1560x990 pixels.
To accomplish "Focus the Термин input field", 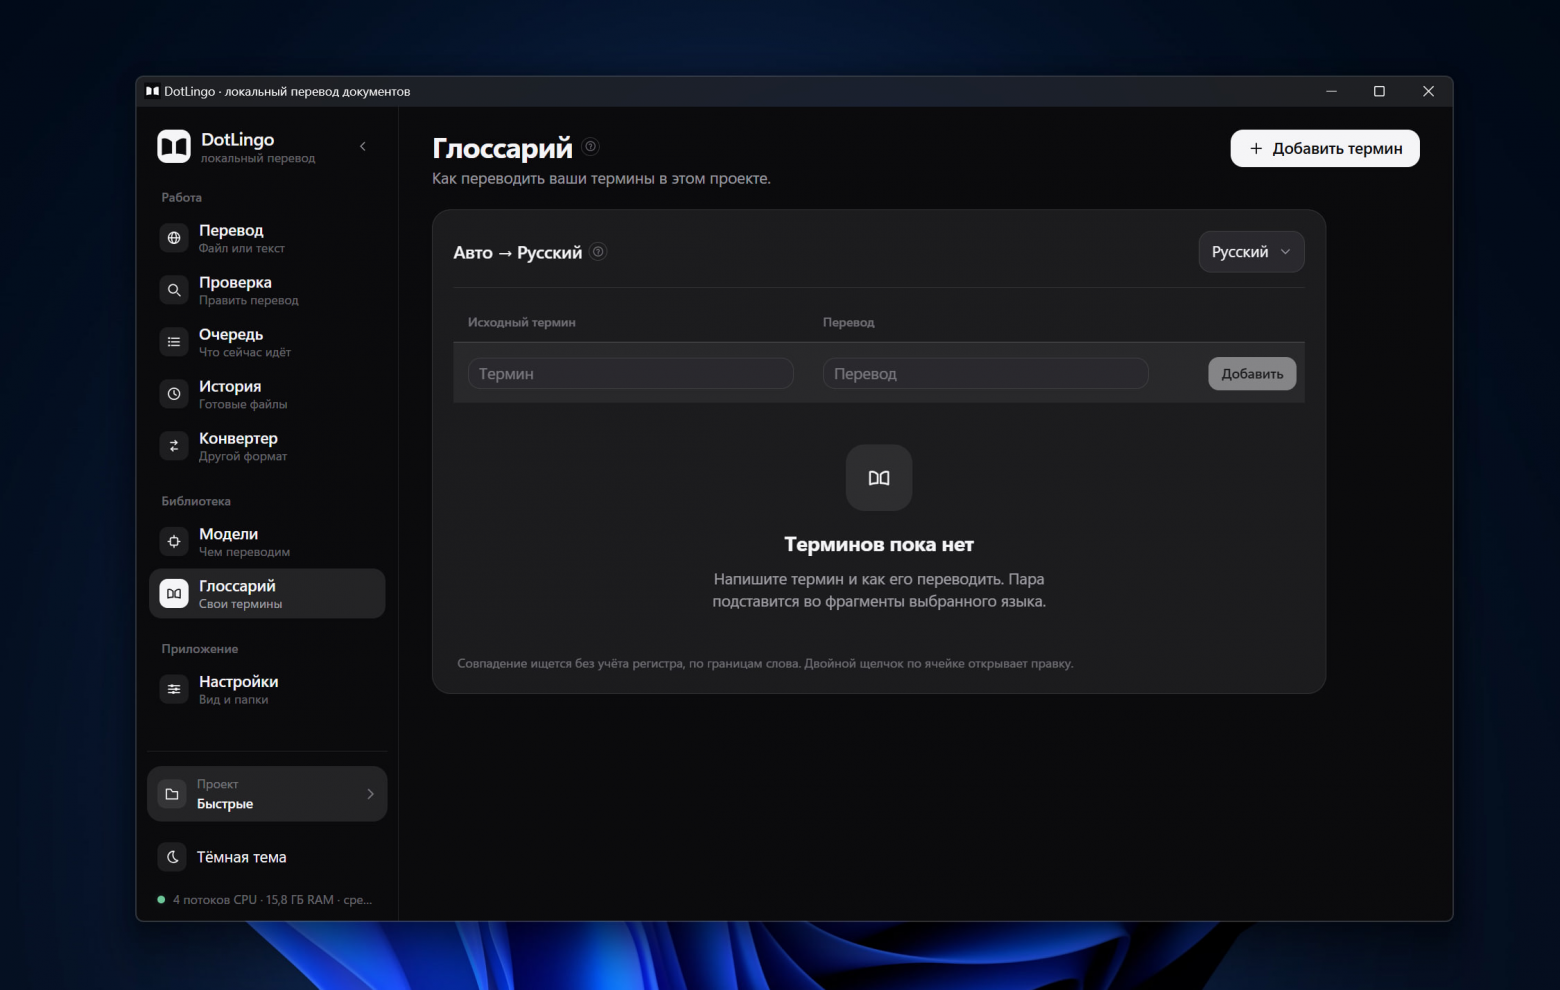I will click(631, 374).
